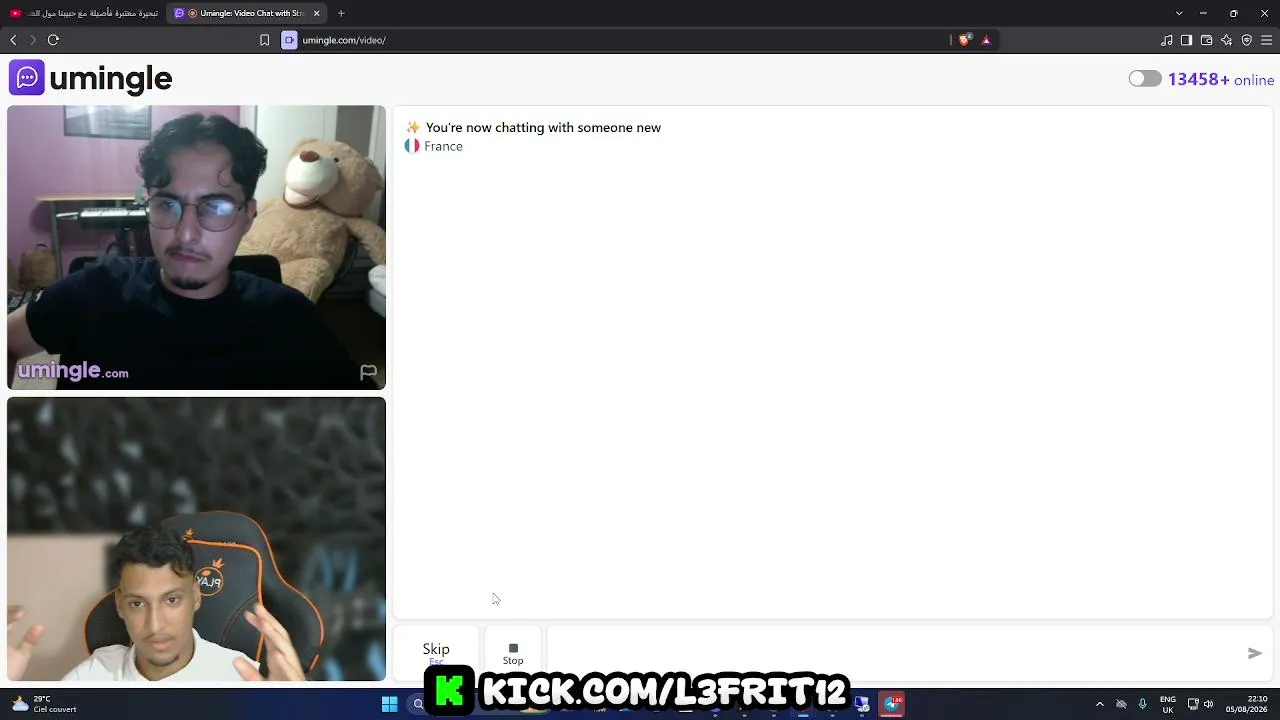
Task: Toggle the dark mode switch beside online count
Action: 1145,79
